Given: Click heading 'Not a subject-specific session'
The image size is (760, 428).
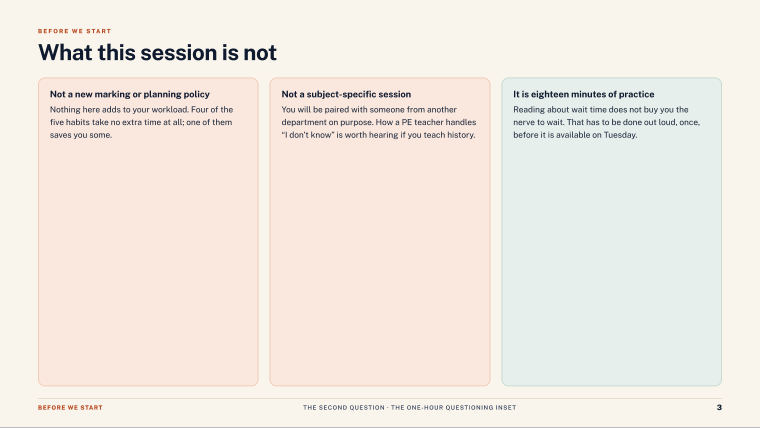Looking at the screenshot, I should [346, 94].
